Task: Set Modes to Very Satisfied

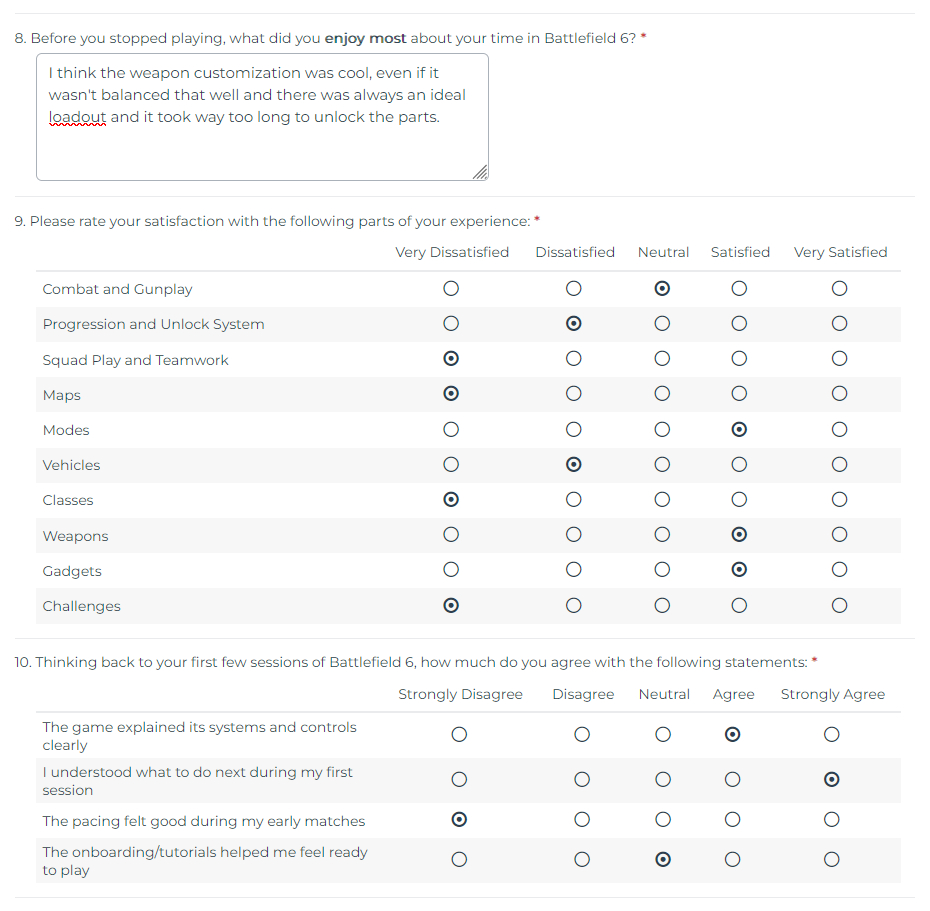Action: (x=839, y=430)
